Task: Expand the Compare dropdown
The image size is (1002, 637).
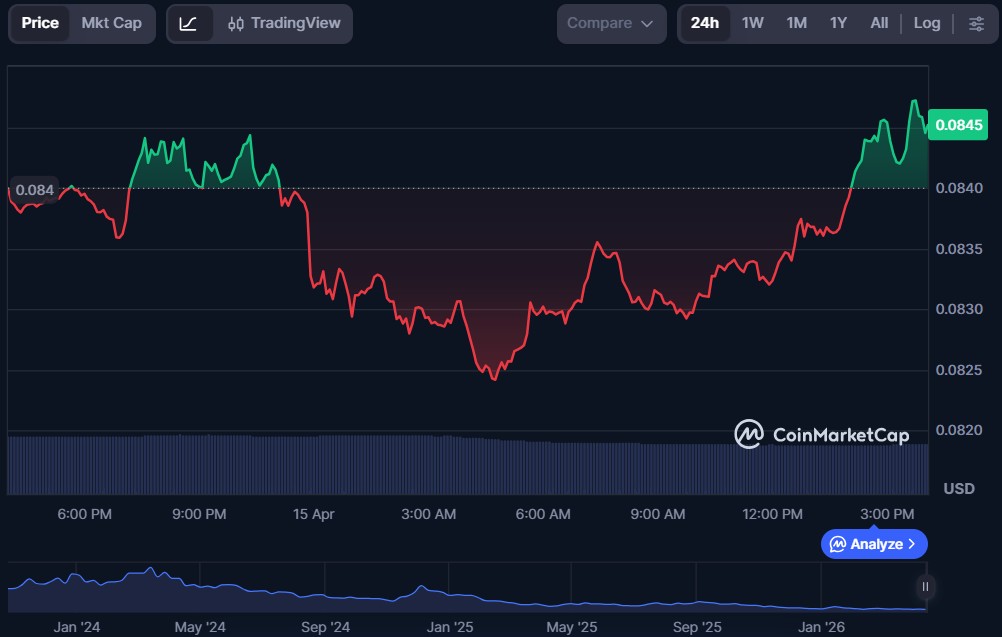Action: click(x=610, y=23)
